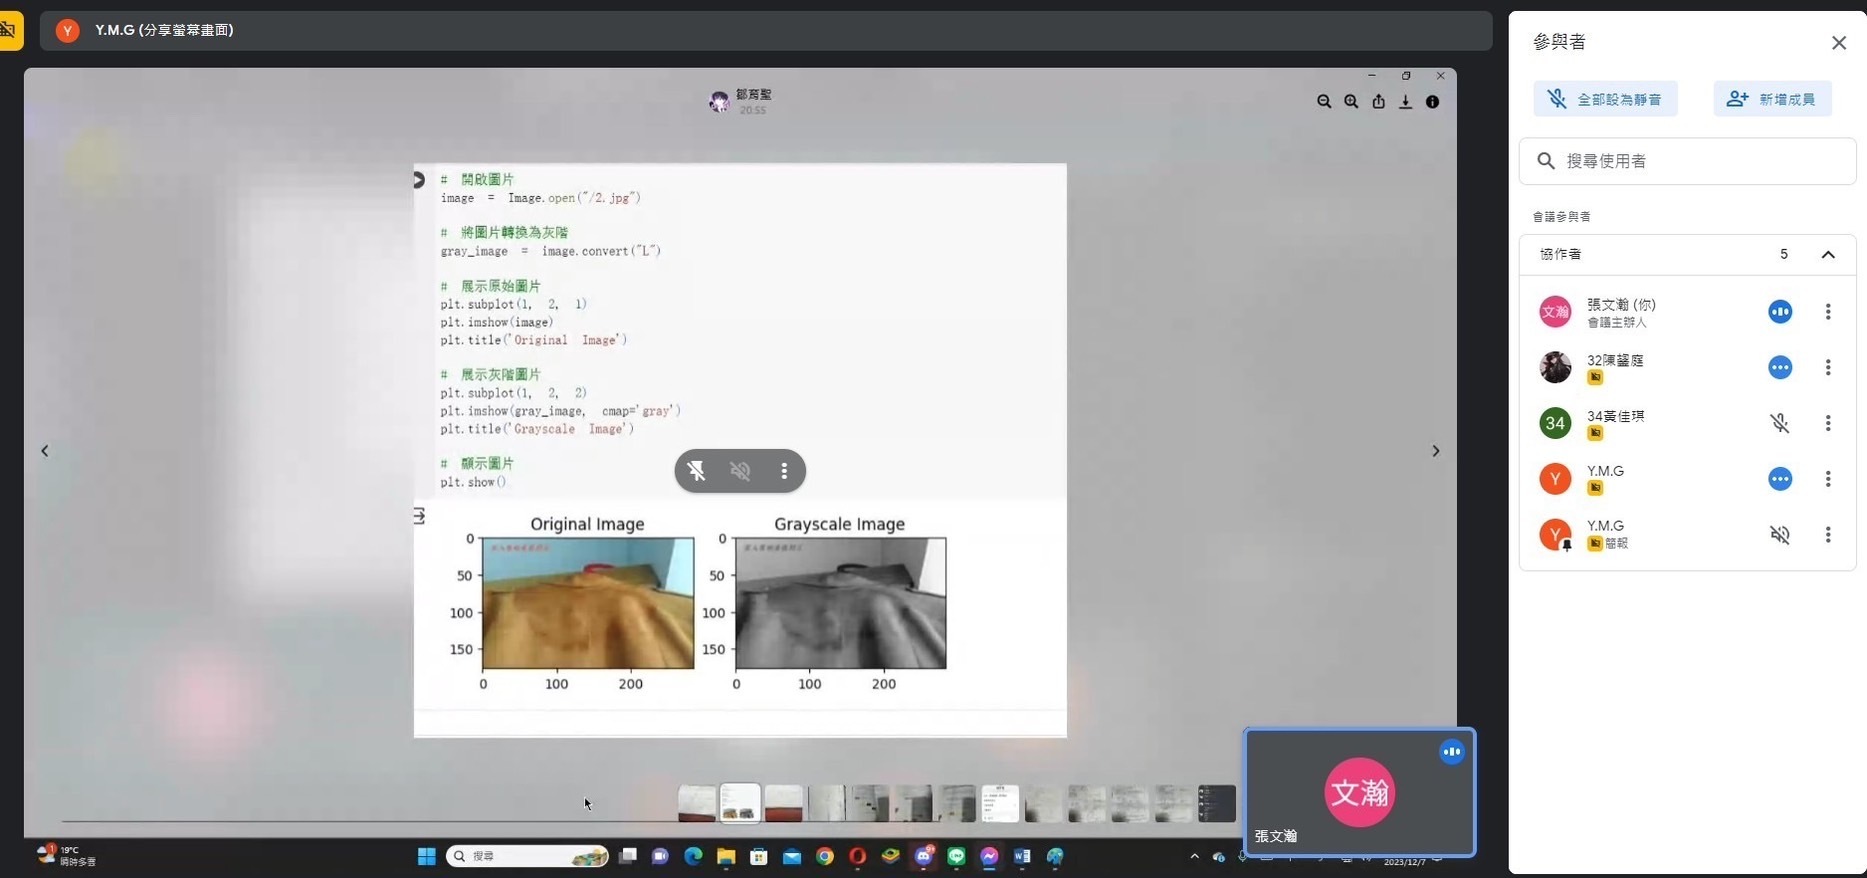Open Google Chrome from the taskbar
The image size is (1867, 878).
[x=824, y=856]
